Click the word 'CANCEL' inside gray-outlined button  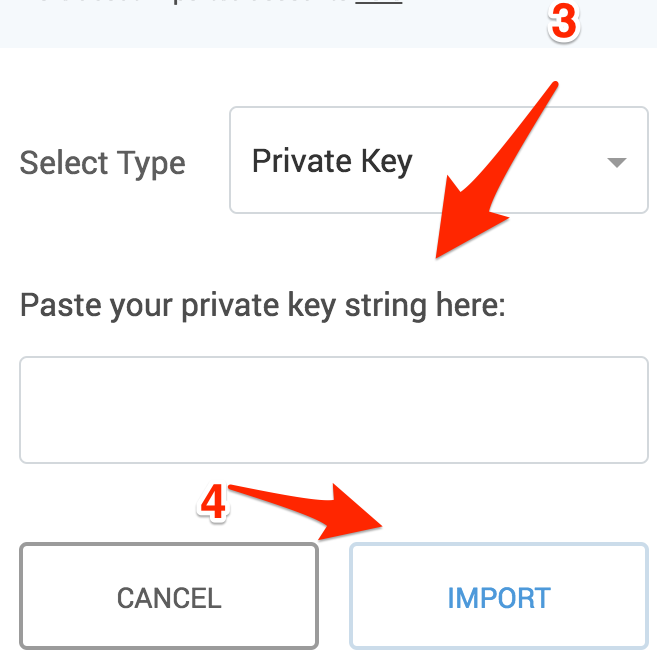point(169,598)
